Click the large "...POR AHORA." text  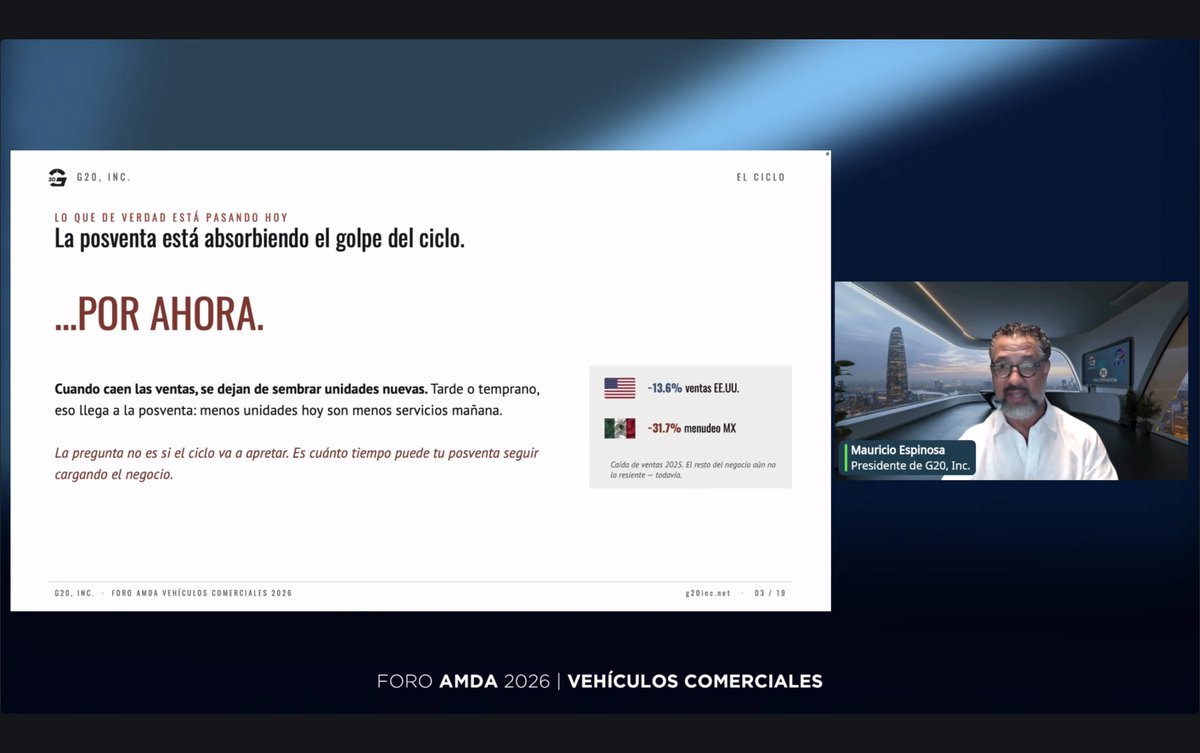click(159, 314)
